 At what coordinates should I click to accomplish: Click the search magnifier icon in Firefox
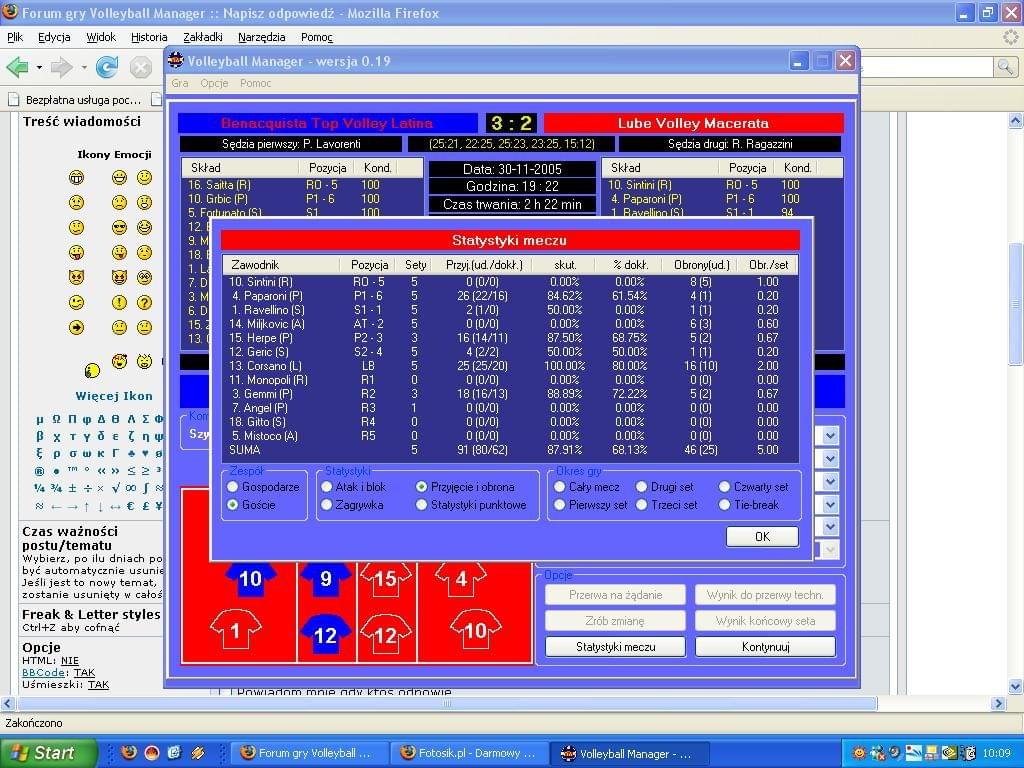click(1005, 67)
